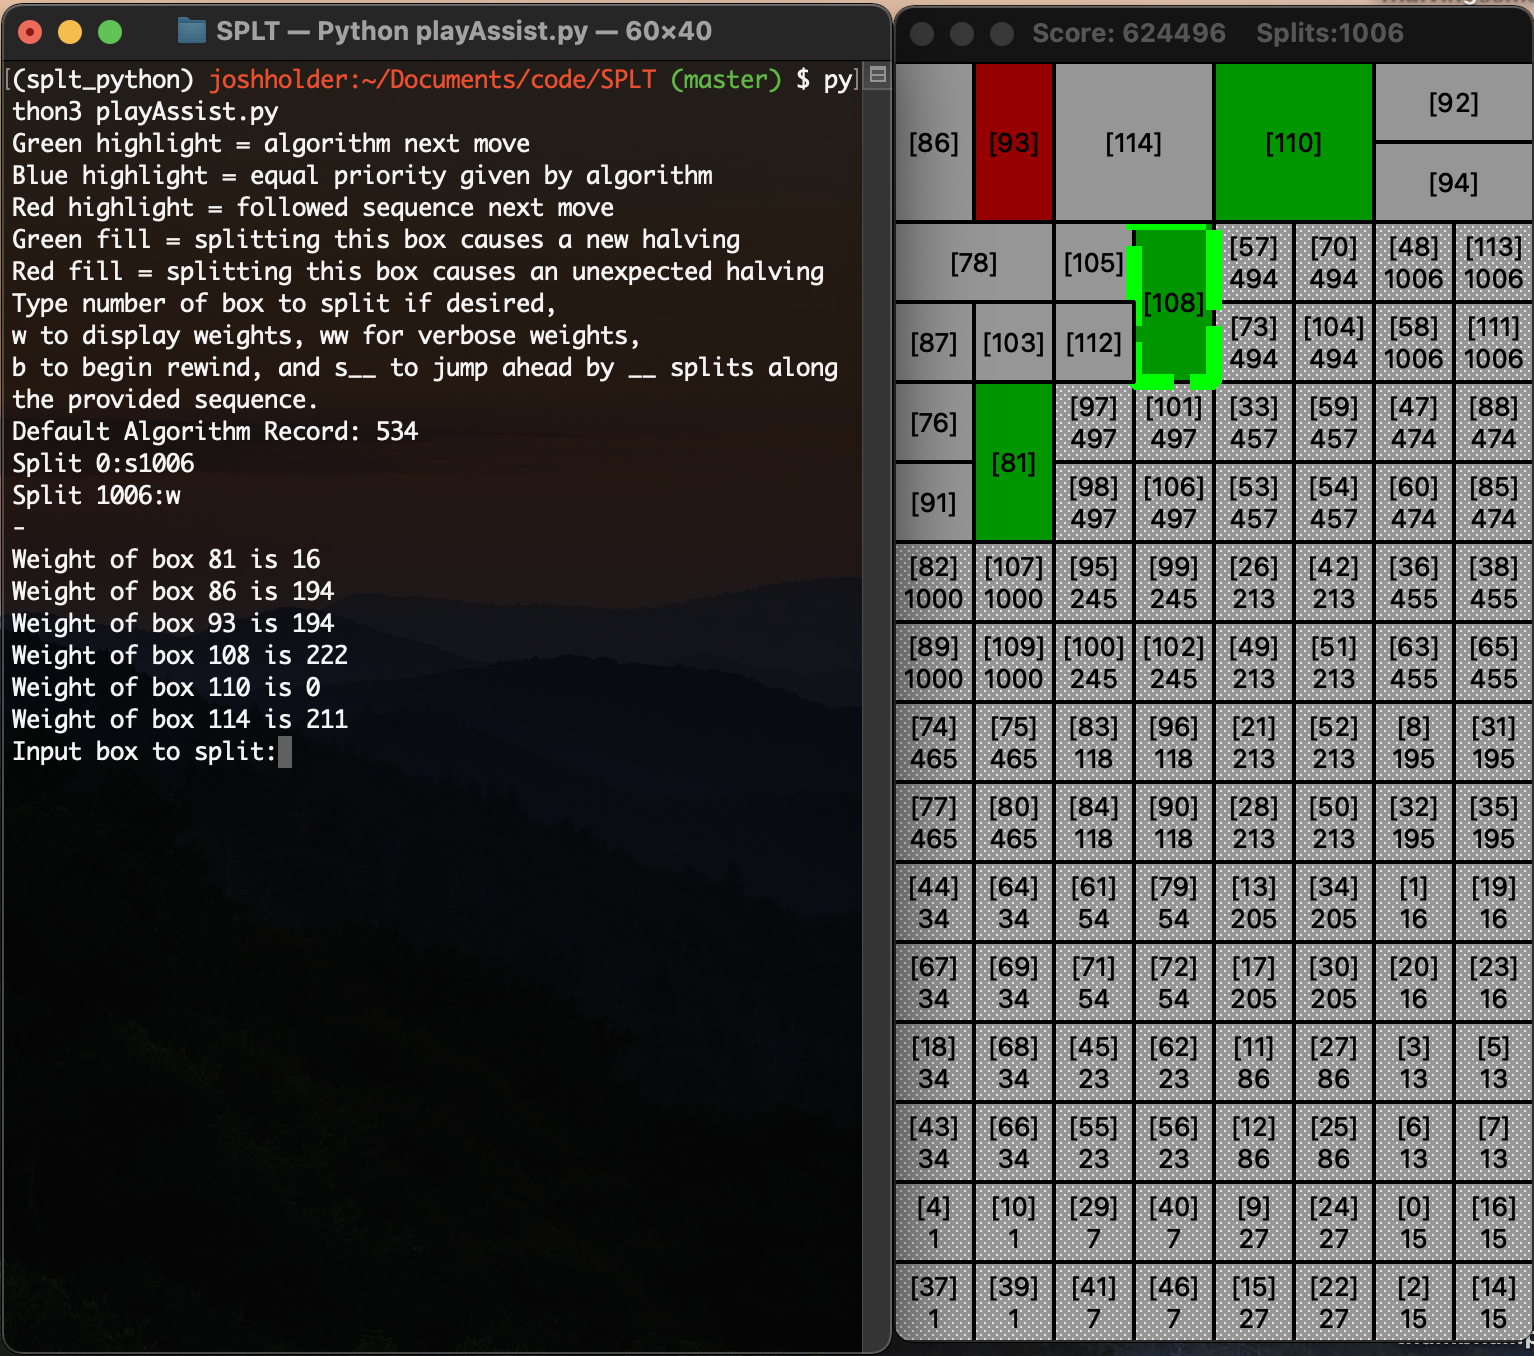Click box [14] with value 15
This screenshot has width=1534, height=1356.
pos(1494,1302)
